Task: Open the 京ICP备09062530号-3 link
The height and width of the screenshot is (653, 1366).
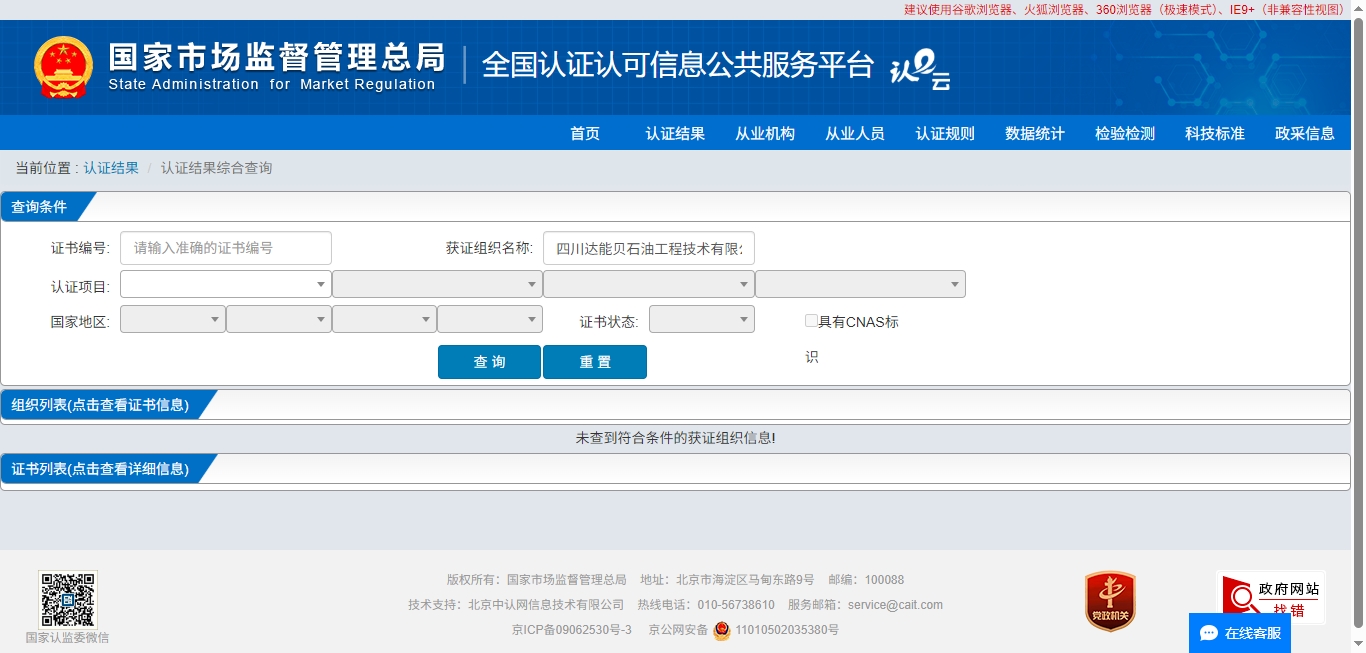Action: [571, 630]
